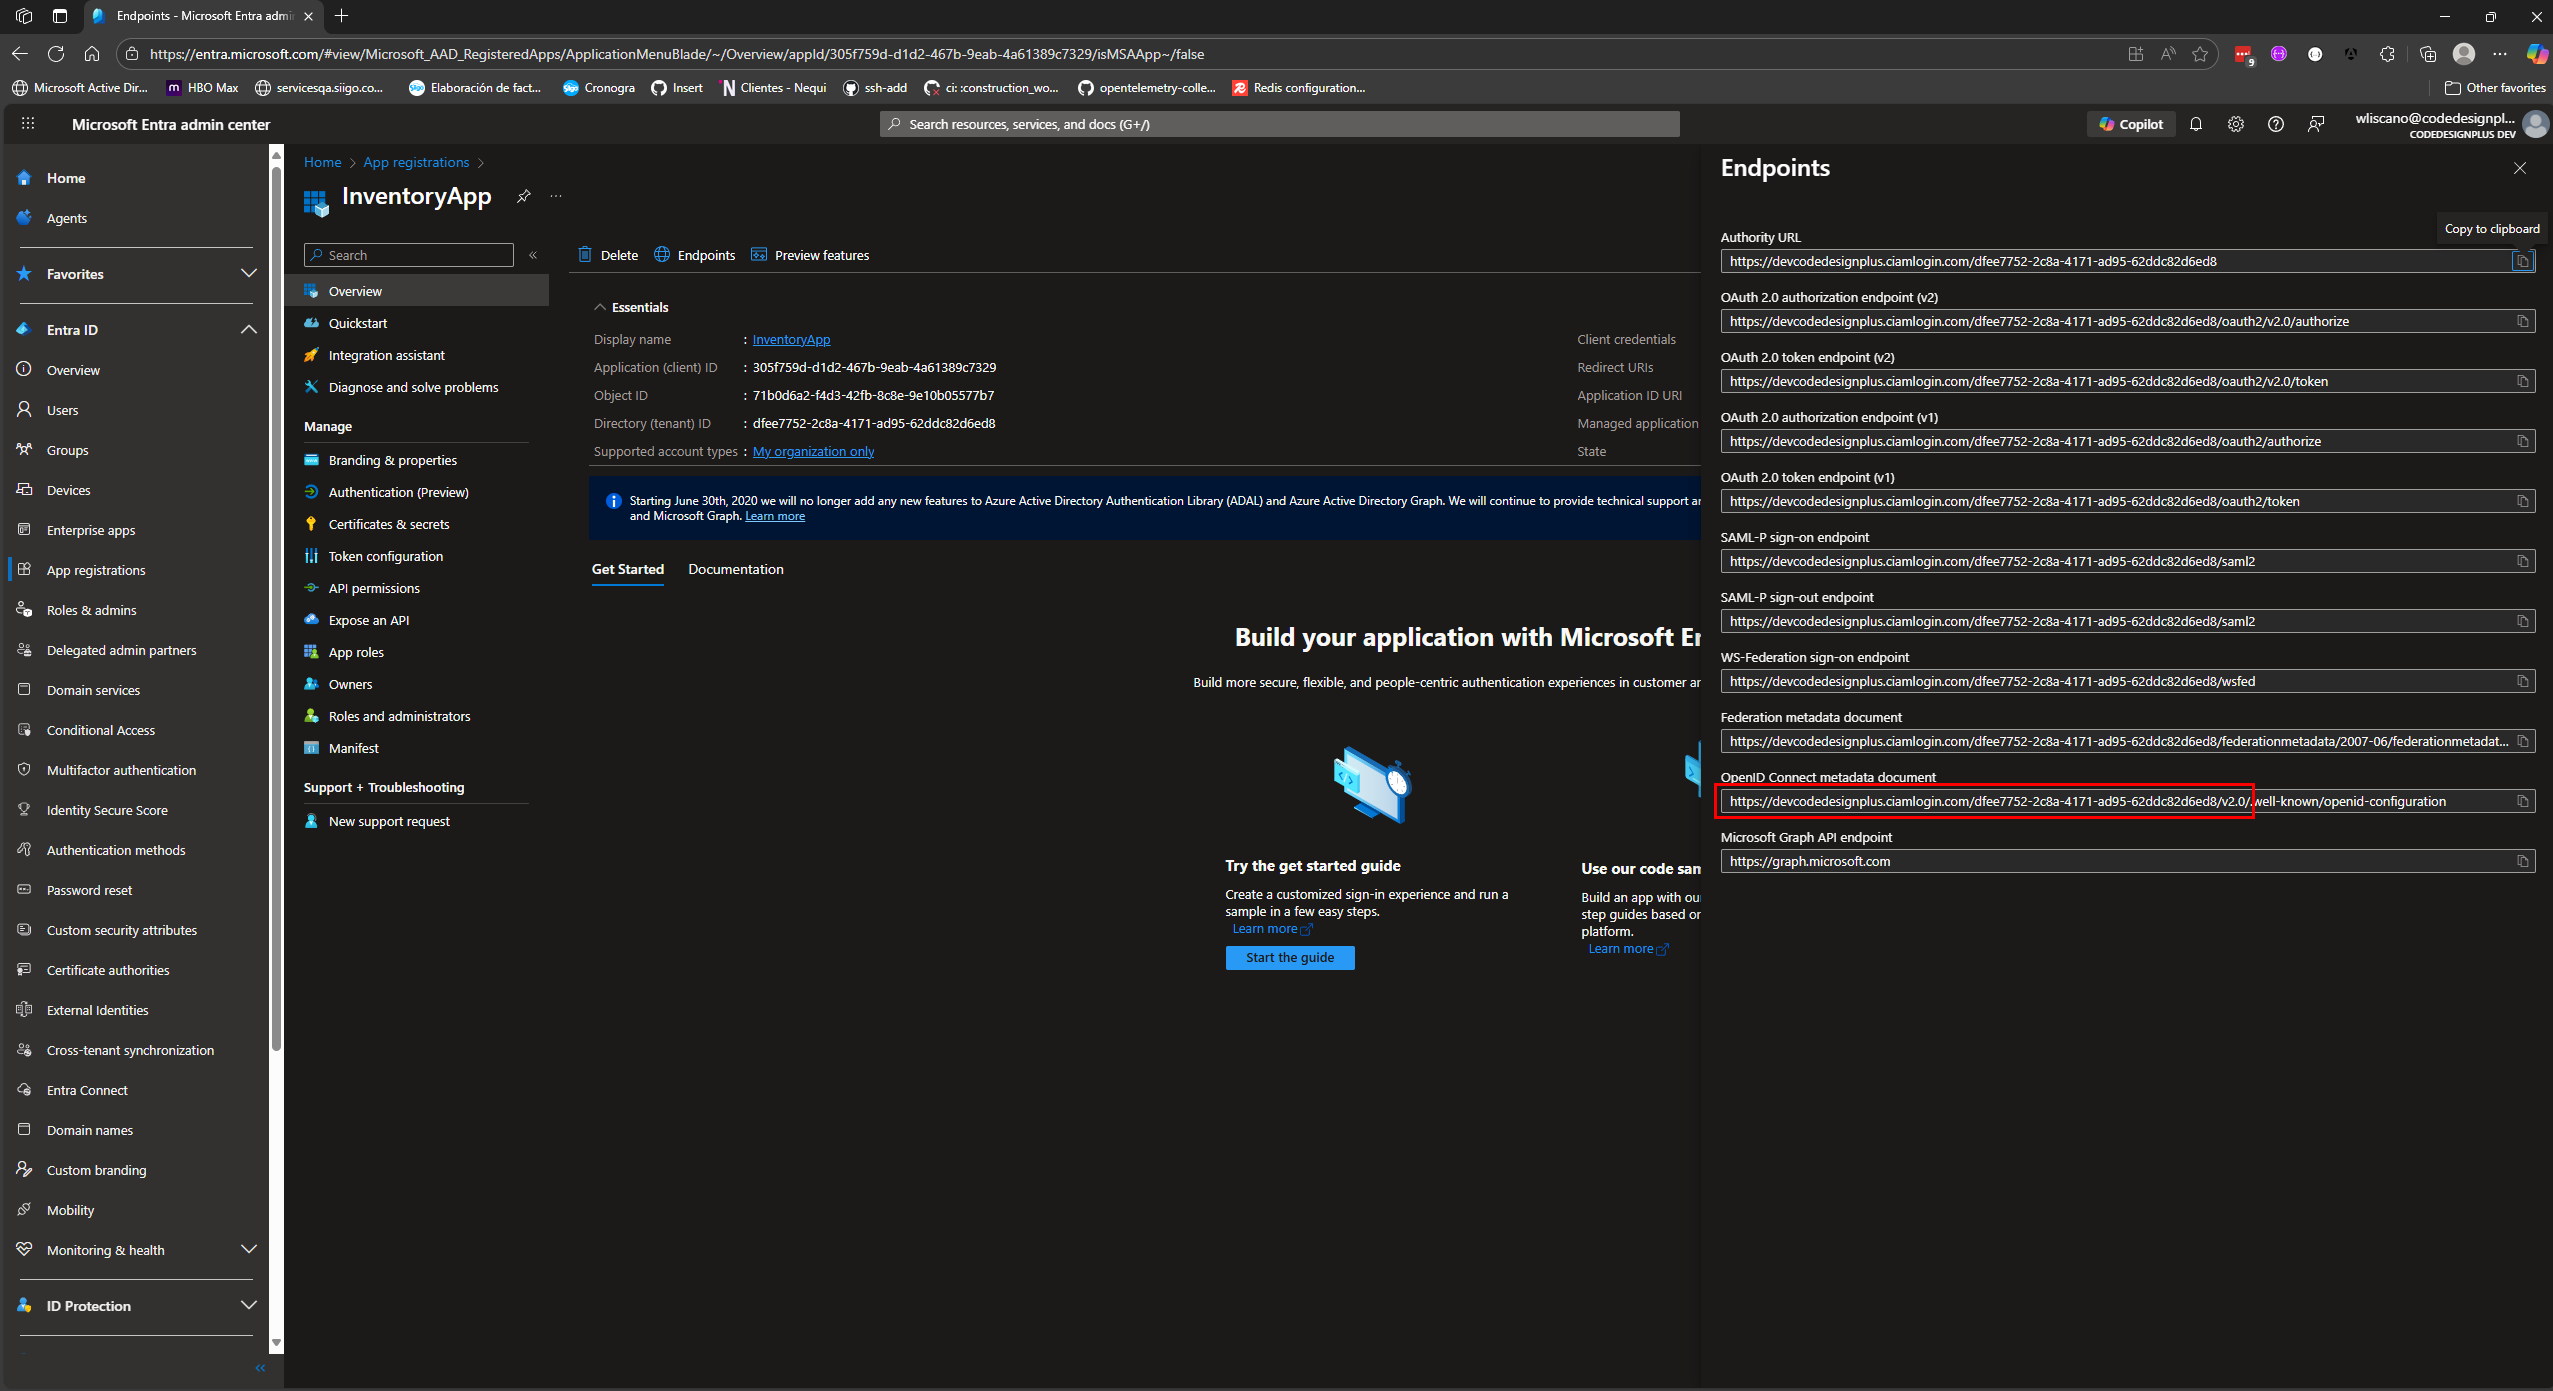Copy SAML-P sign-out endpoint URL
The image size is (2553, 1391).
(x=2523, y=621)
